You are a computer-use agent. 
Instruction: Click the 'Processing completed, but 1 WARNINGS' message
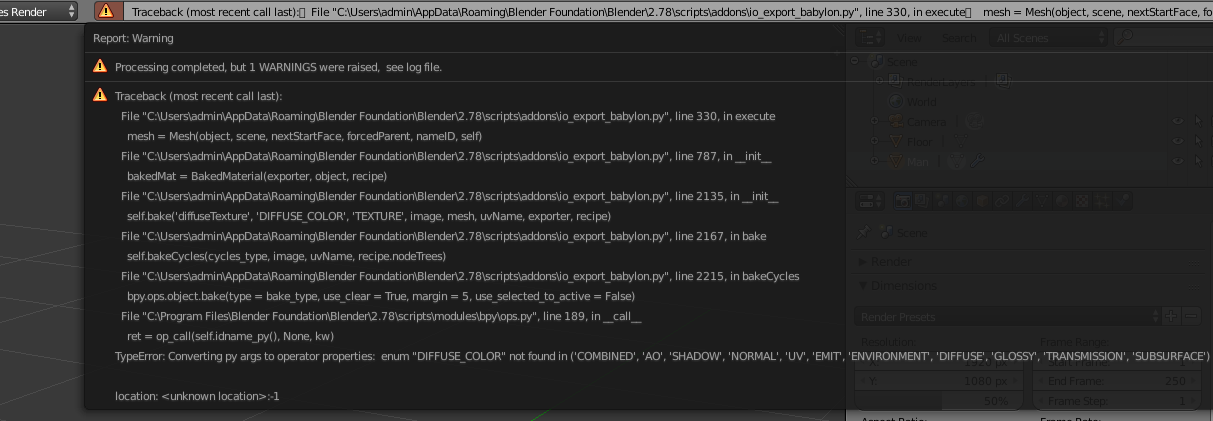[x=278, y=67]
